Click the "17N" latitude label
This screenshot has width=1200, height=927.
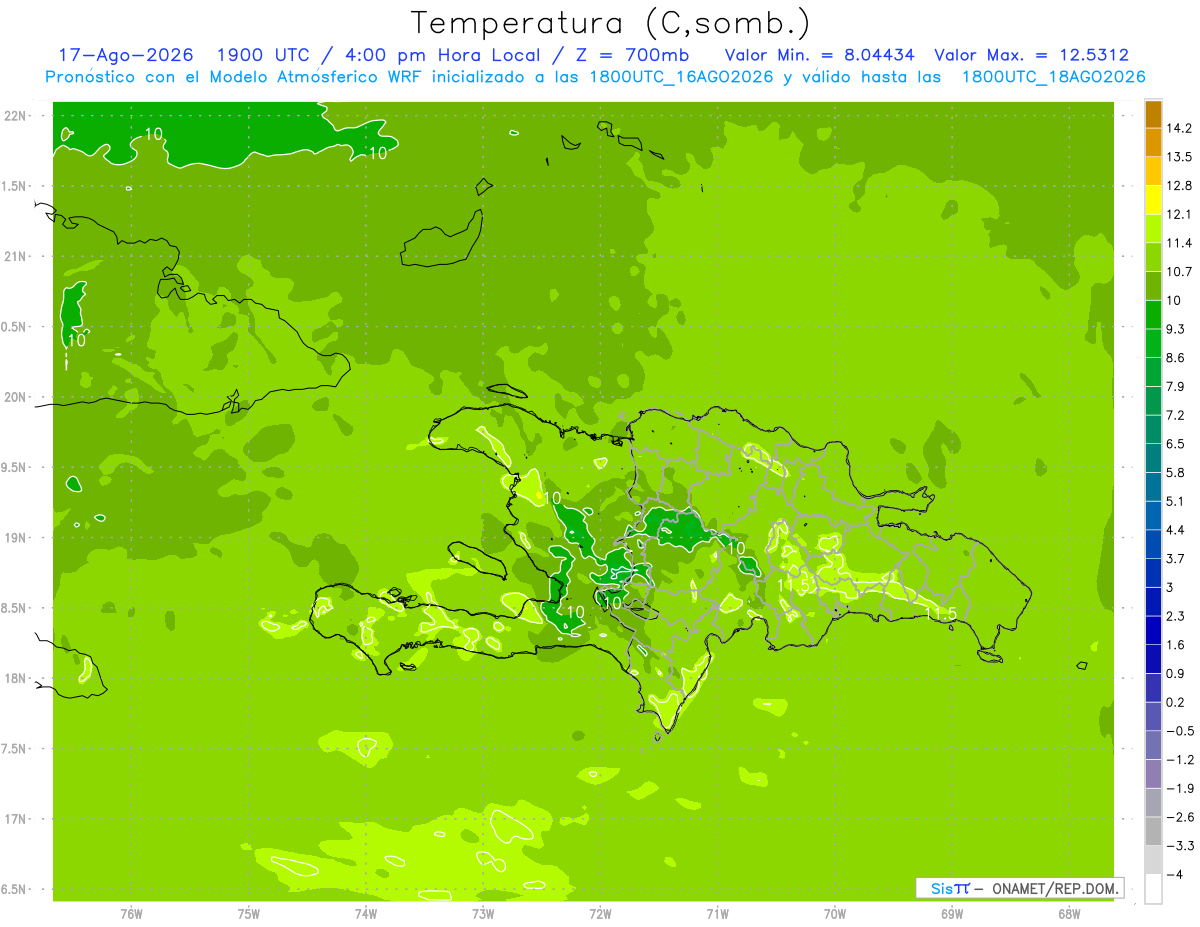tap(15, 819)
